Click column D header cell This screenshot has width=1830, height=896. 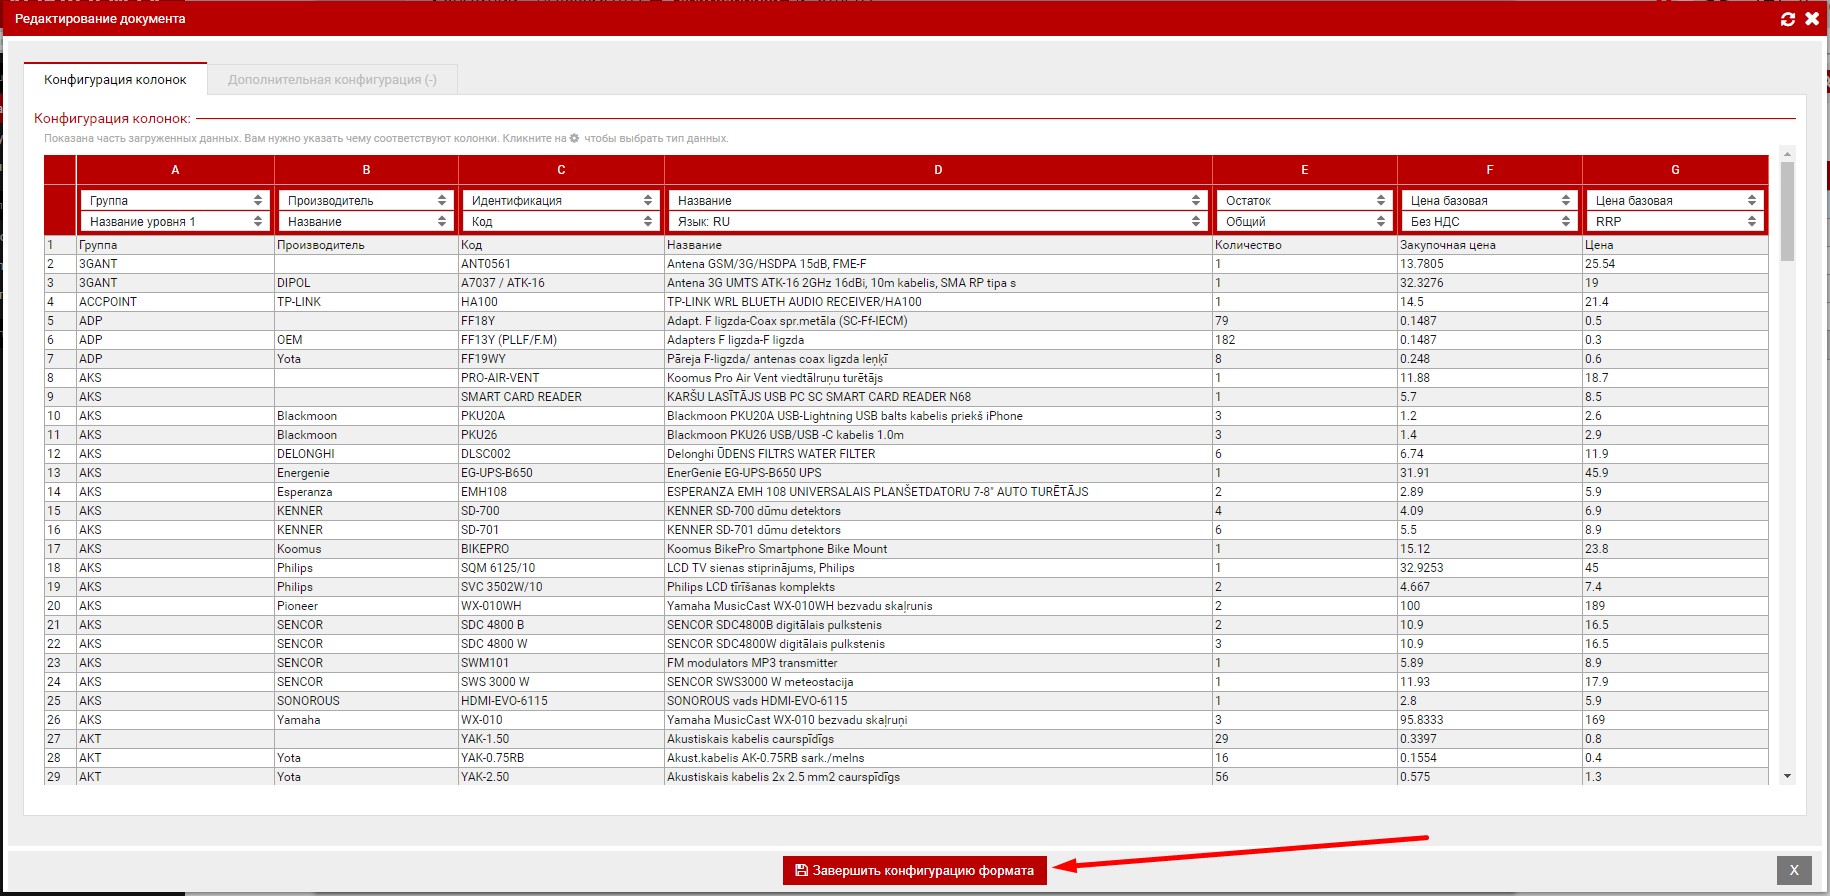coord(937,170)
